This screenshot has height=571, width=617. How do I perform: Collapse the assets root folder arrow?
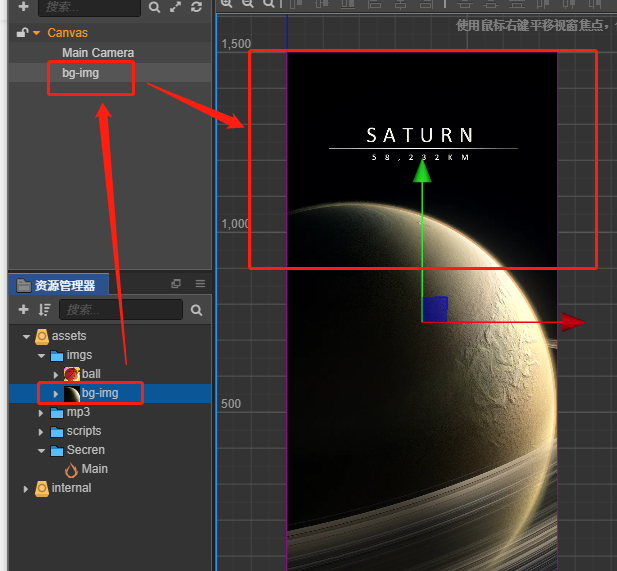pos(26,337)
